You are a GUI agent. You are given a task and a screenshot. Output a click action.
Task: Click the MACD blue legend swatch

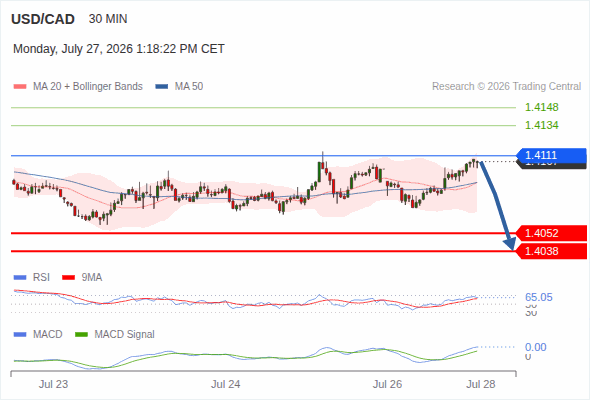[20, 334]
